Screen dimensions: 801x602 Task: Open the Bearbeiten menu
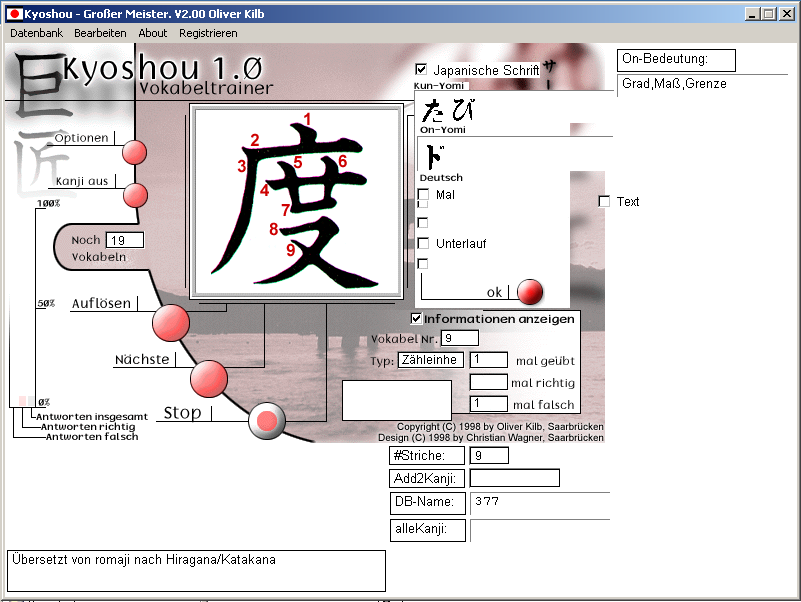tap(100, 33)
